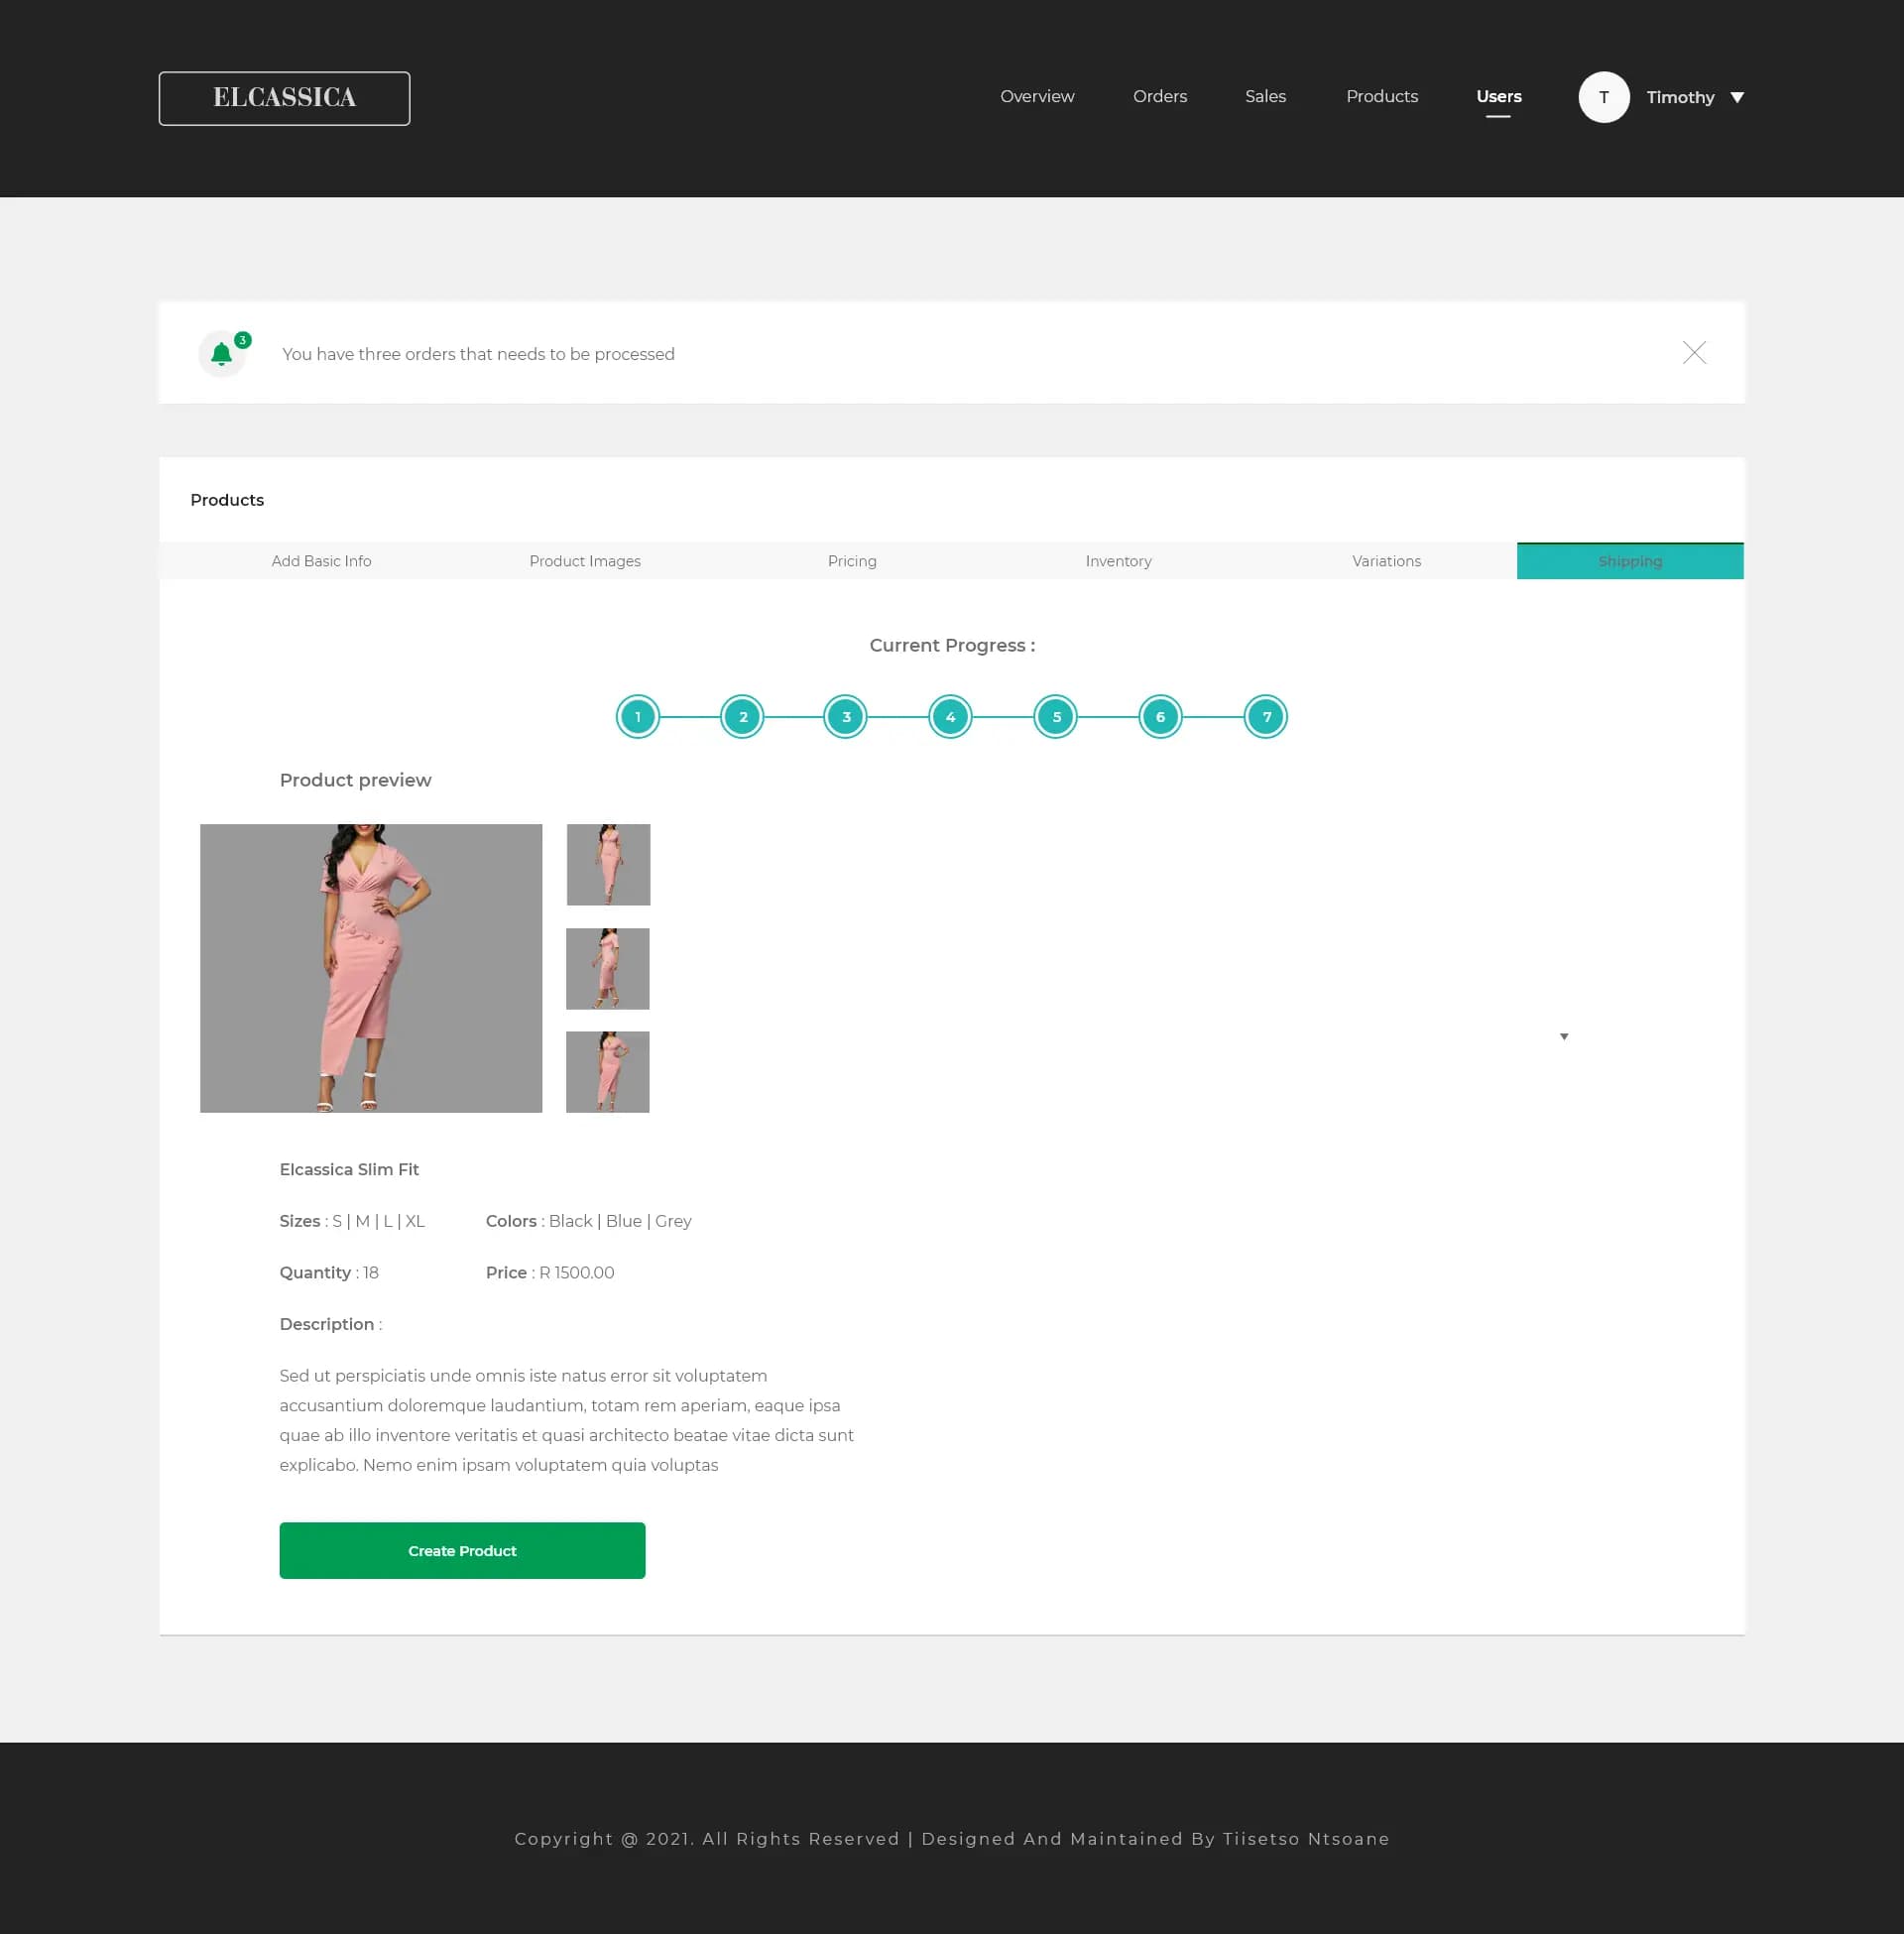
Task: Click the small dropdown arrow near product preview
Action: tap(1564, 1035)
